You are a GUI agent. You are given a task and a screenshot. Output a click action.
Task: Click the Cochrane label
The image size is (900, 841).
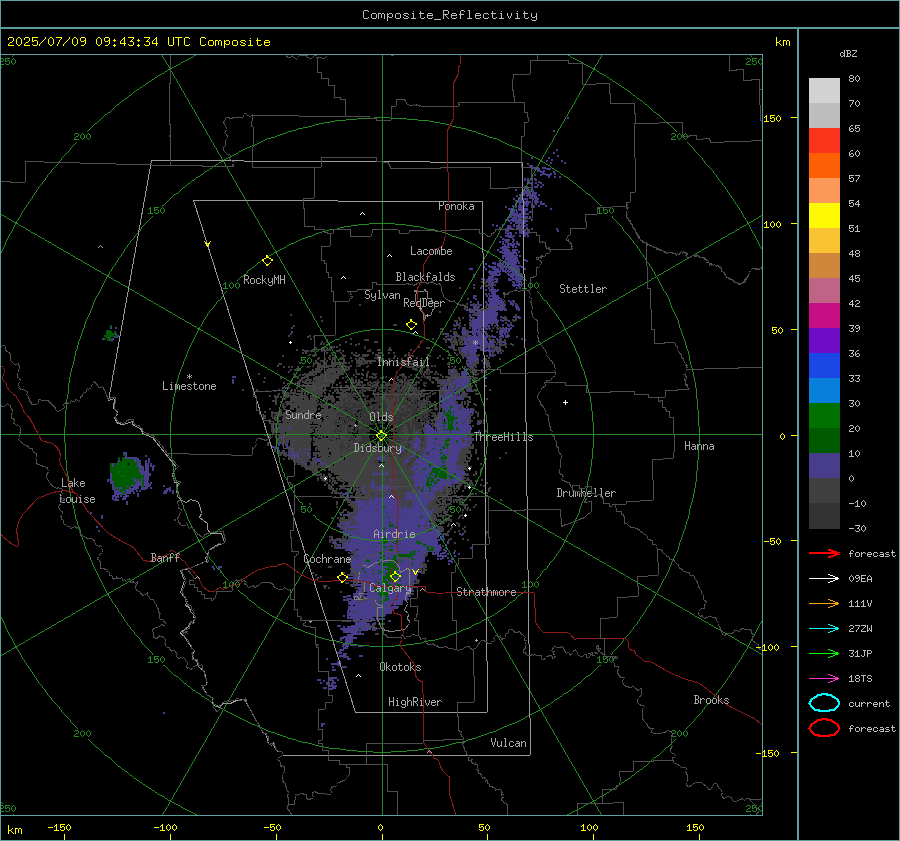327,559
